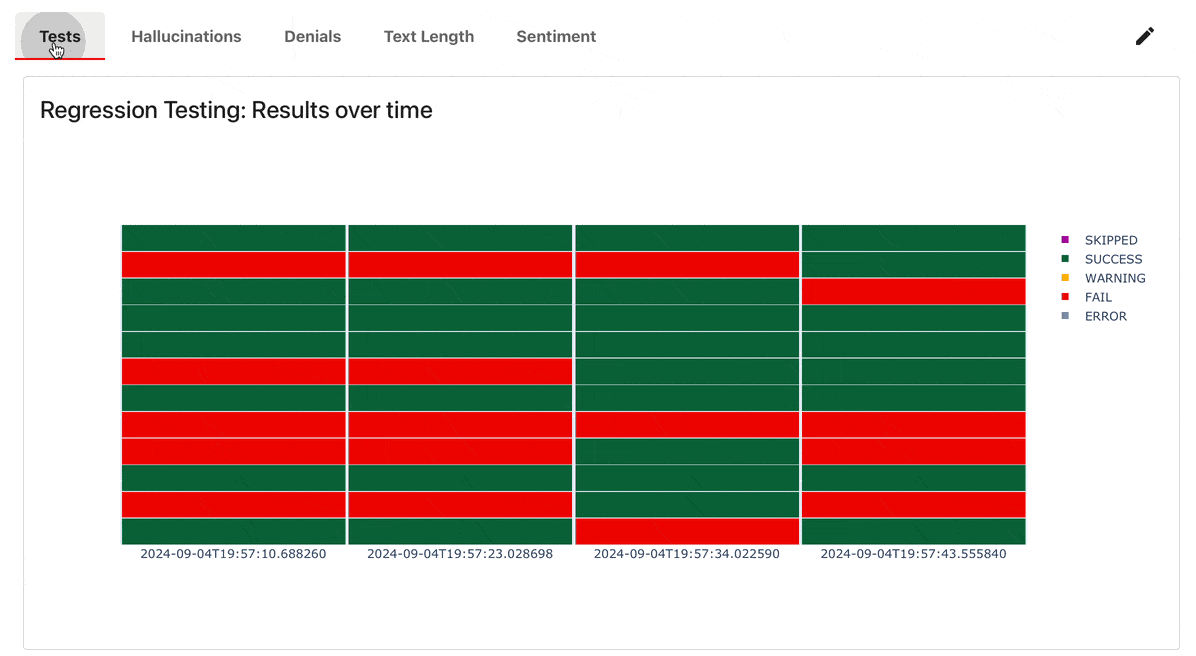Click the 19:57:23.028698 timestamp axis label
Screen dimensions: 1196x656
(460, 553)
